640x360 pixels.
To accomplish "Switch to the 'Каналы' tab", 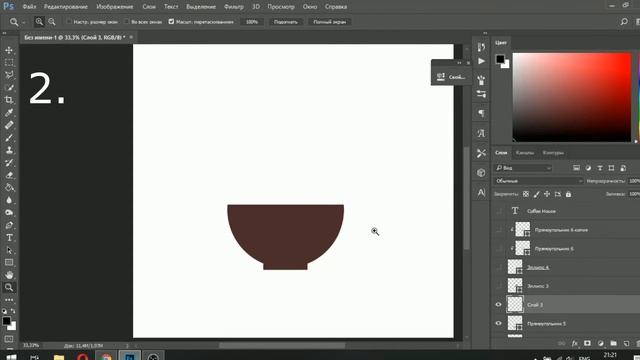I will 524,153.
